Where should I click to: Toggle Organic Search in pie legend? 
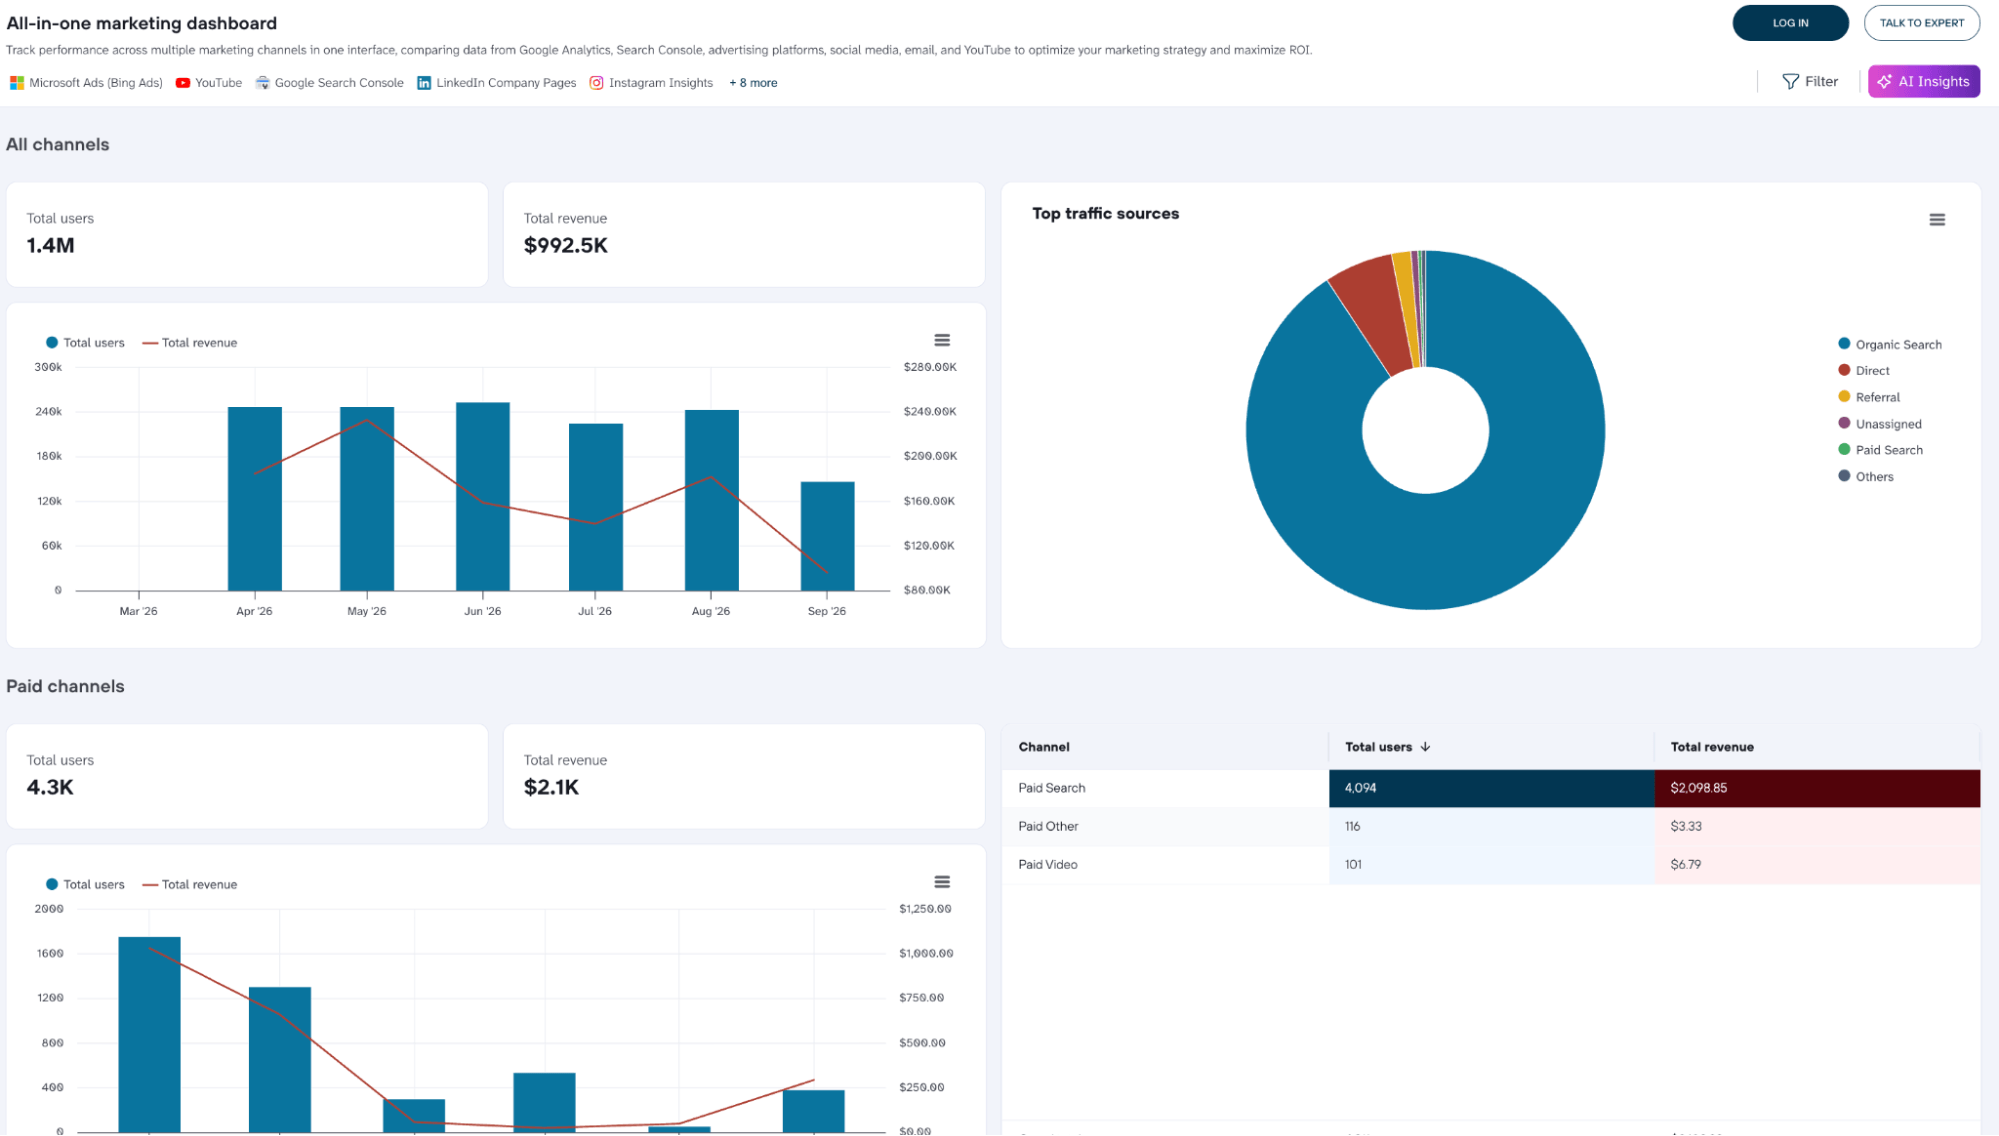click(1889, 344)
